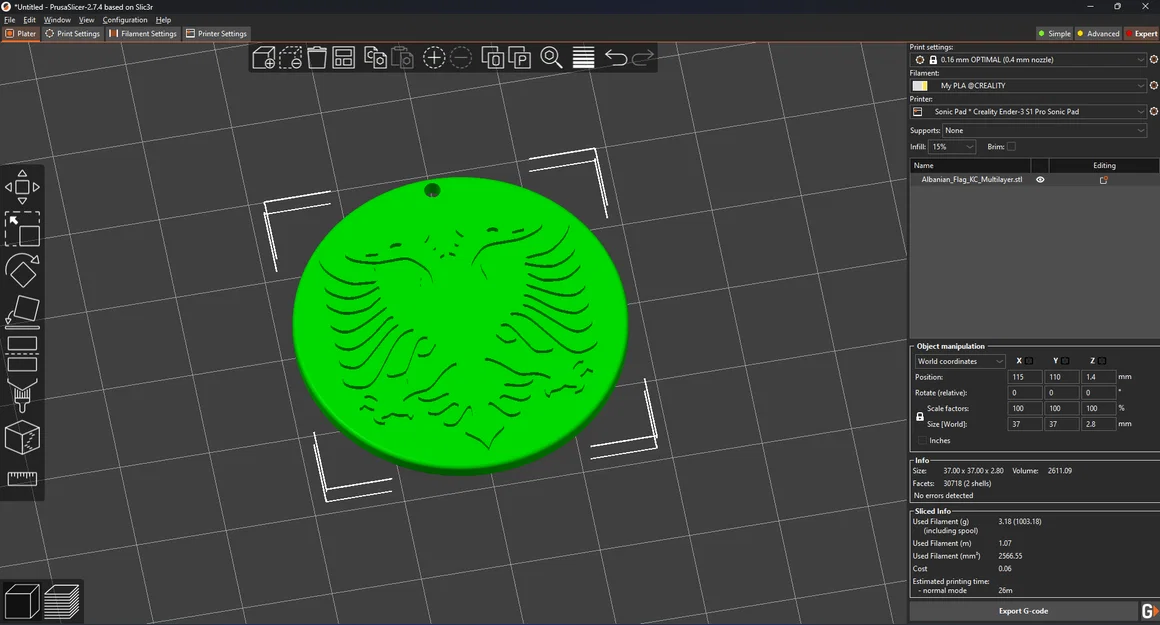The width and height of the screenshot is (1160, 625).
Task: Click the filament color swatch
Action: 920,86
